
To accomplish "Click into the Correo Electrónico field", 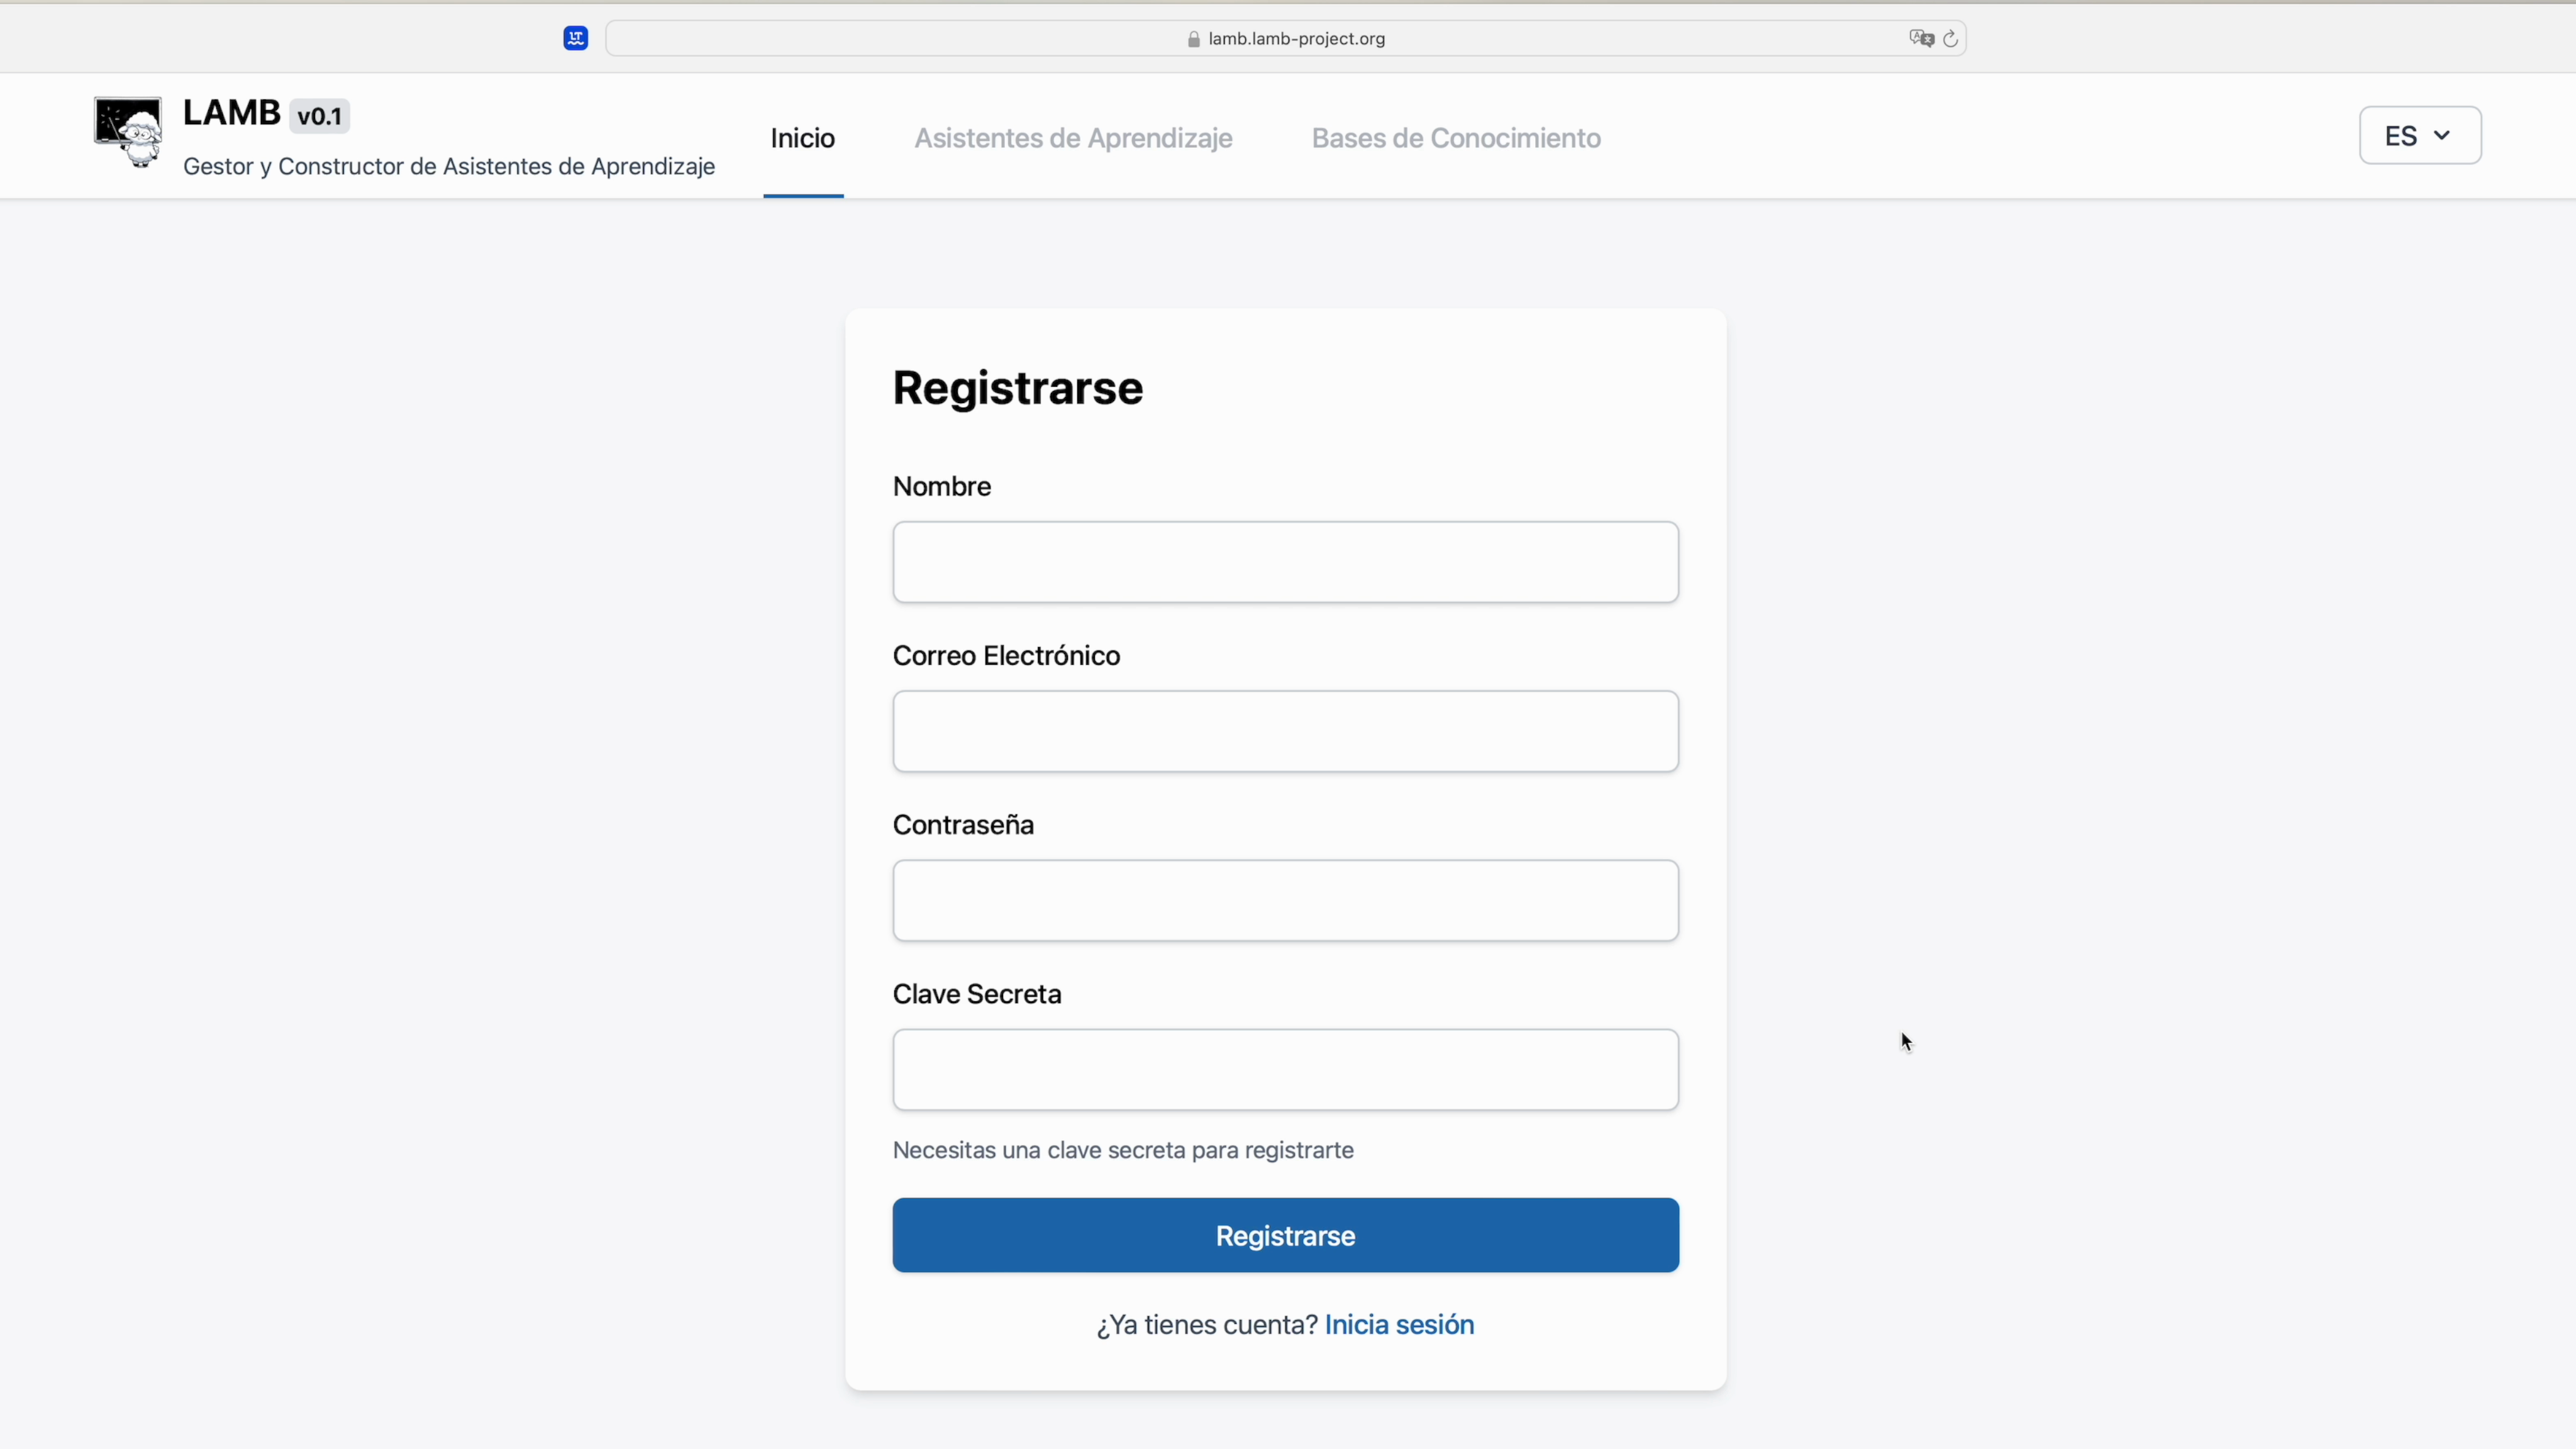I will point(1285,731).
